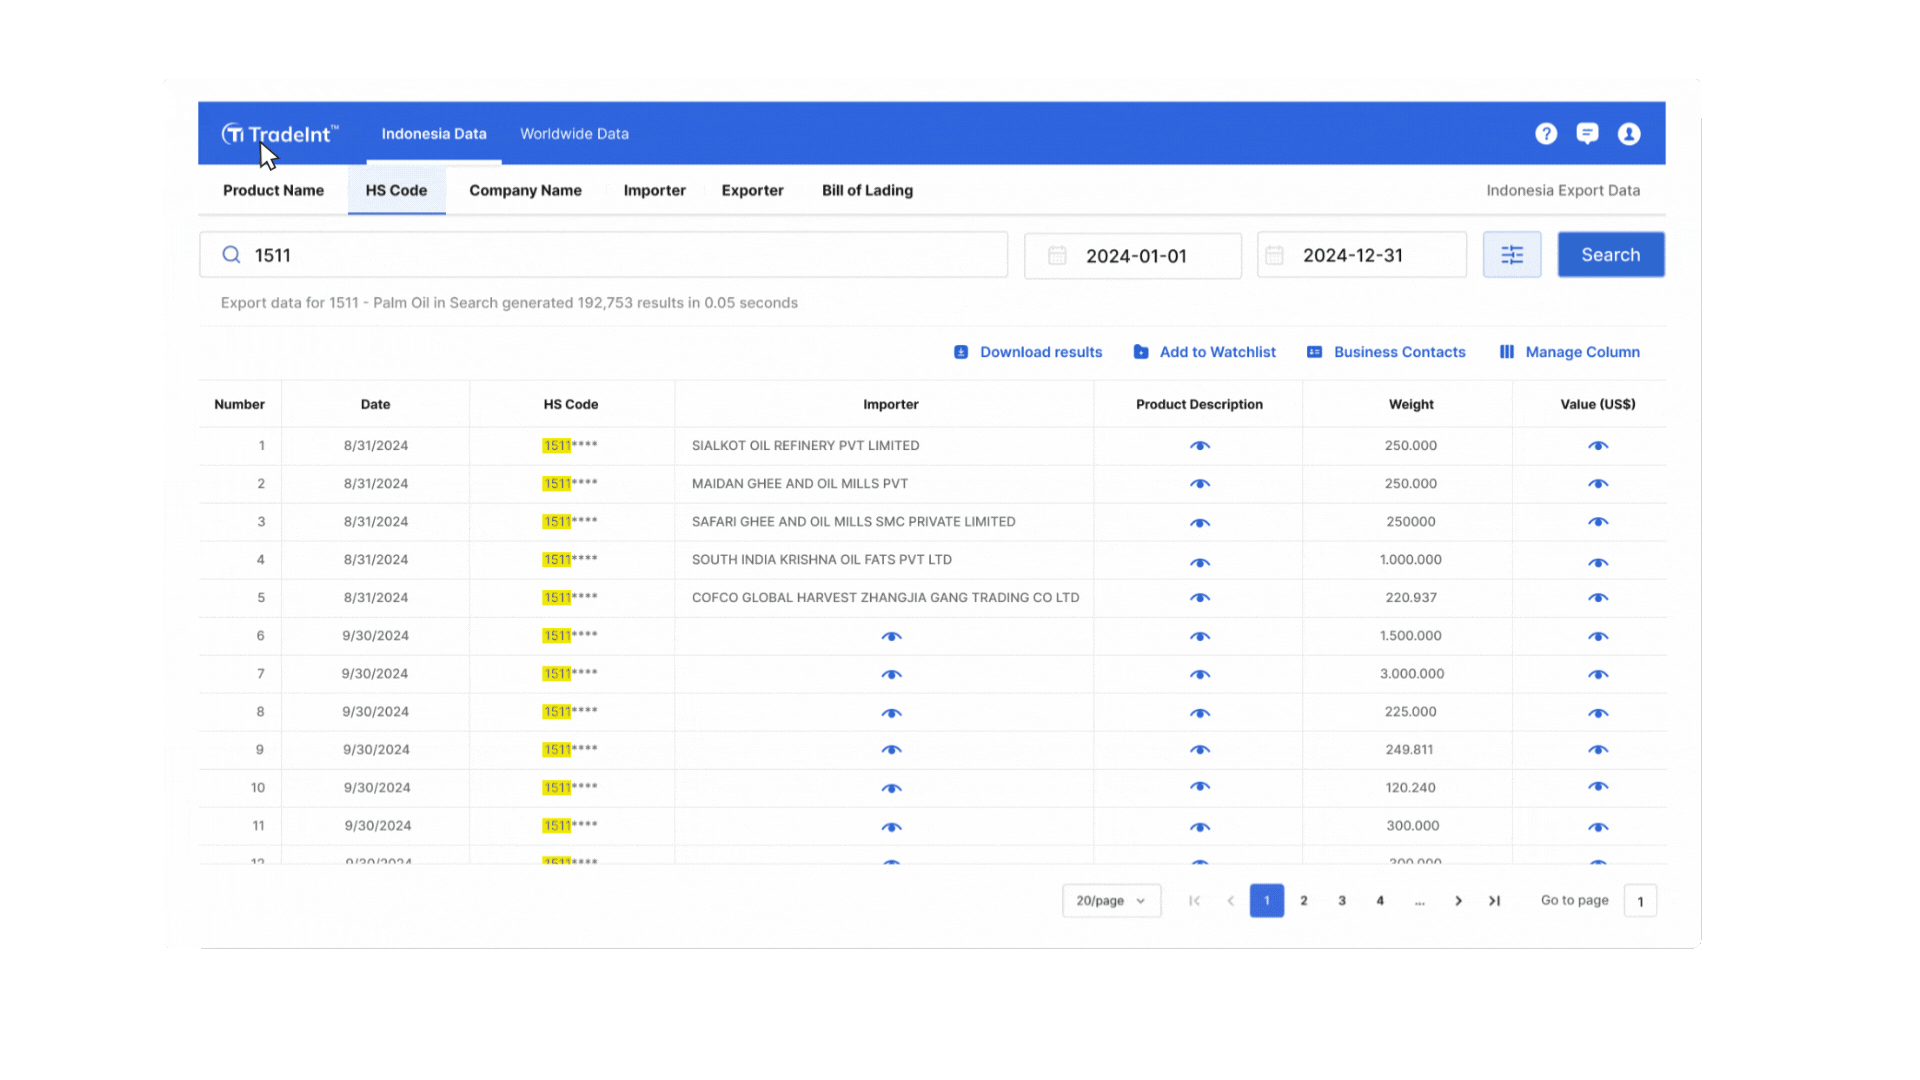
Task: Click Download results link
Action: (x=1041, y=352)
